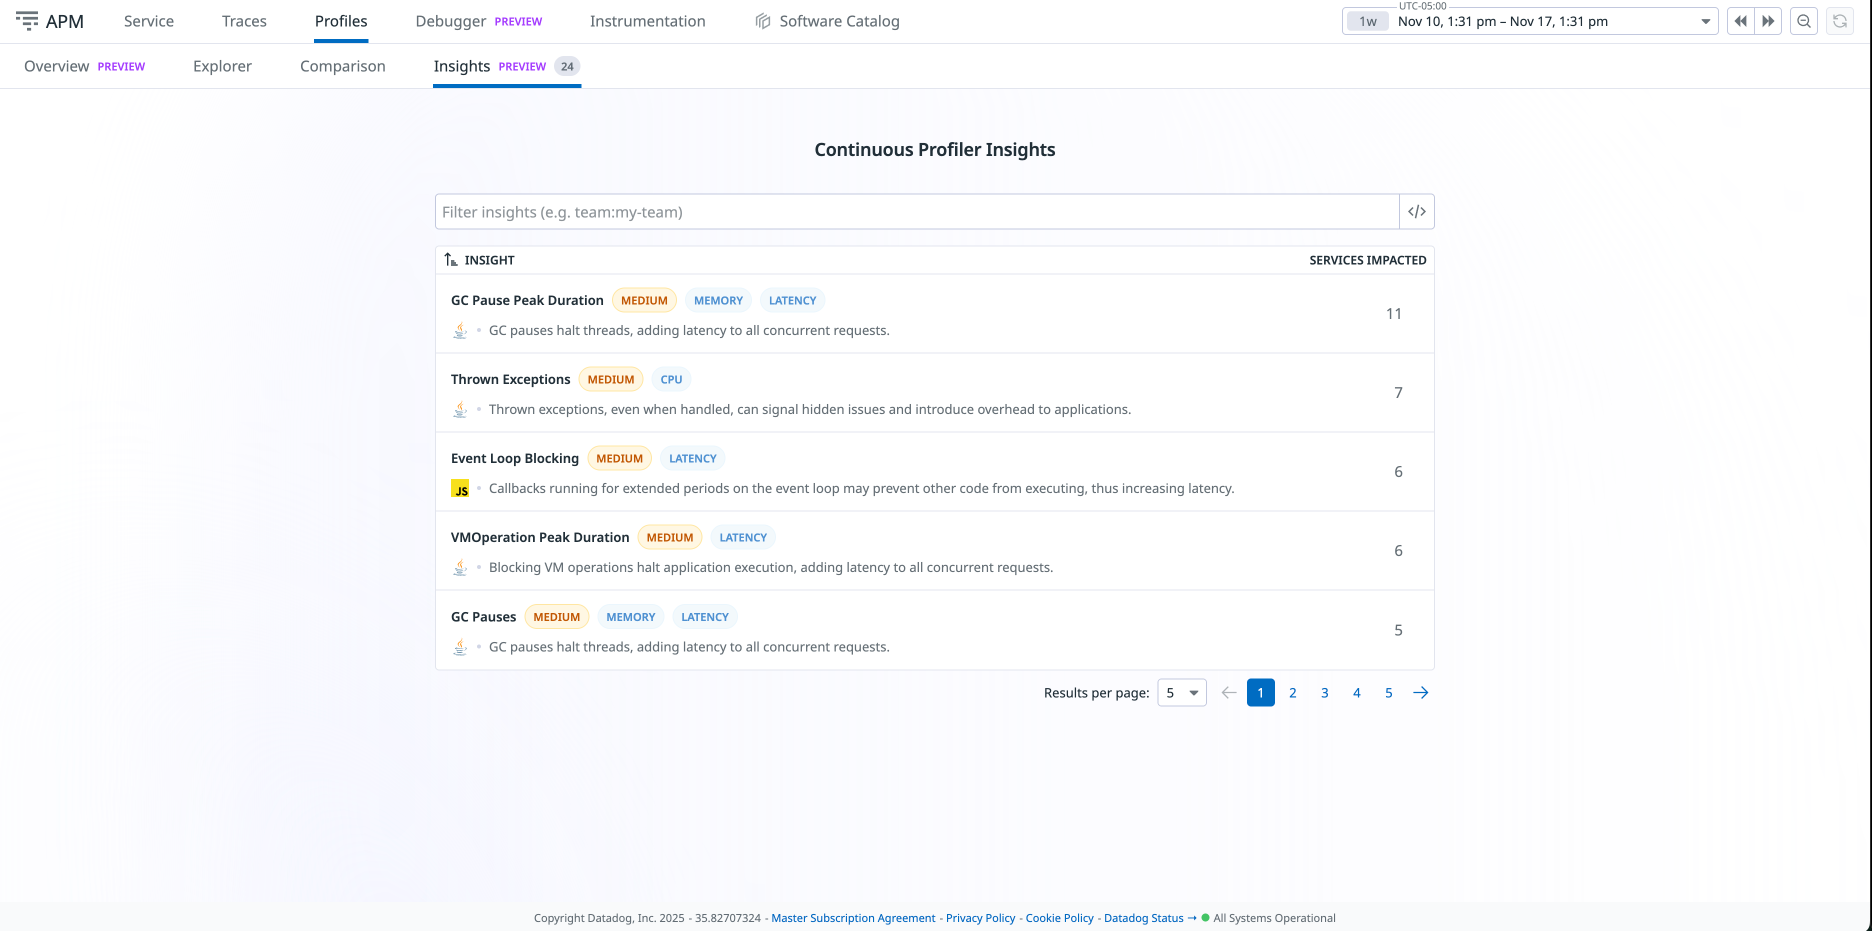The image size is (1872, 931).
Task: Open the GC Pause Peak Duration insight
Action: click(x=527, y=300)
